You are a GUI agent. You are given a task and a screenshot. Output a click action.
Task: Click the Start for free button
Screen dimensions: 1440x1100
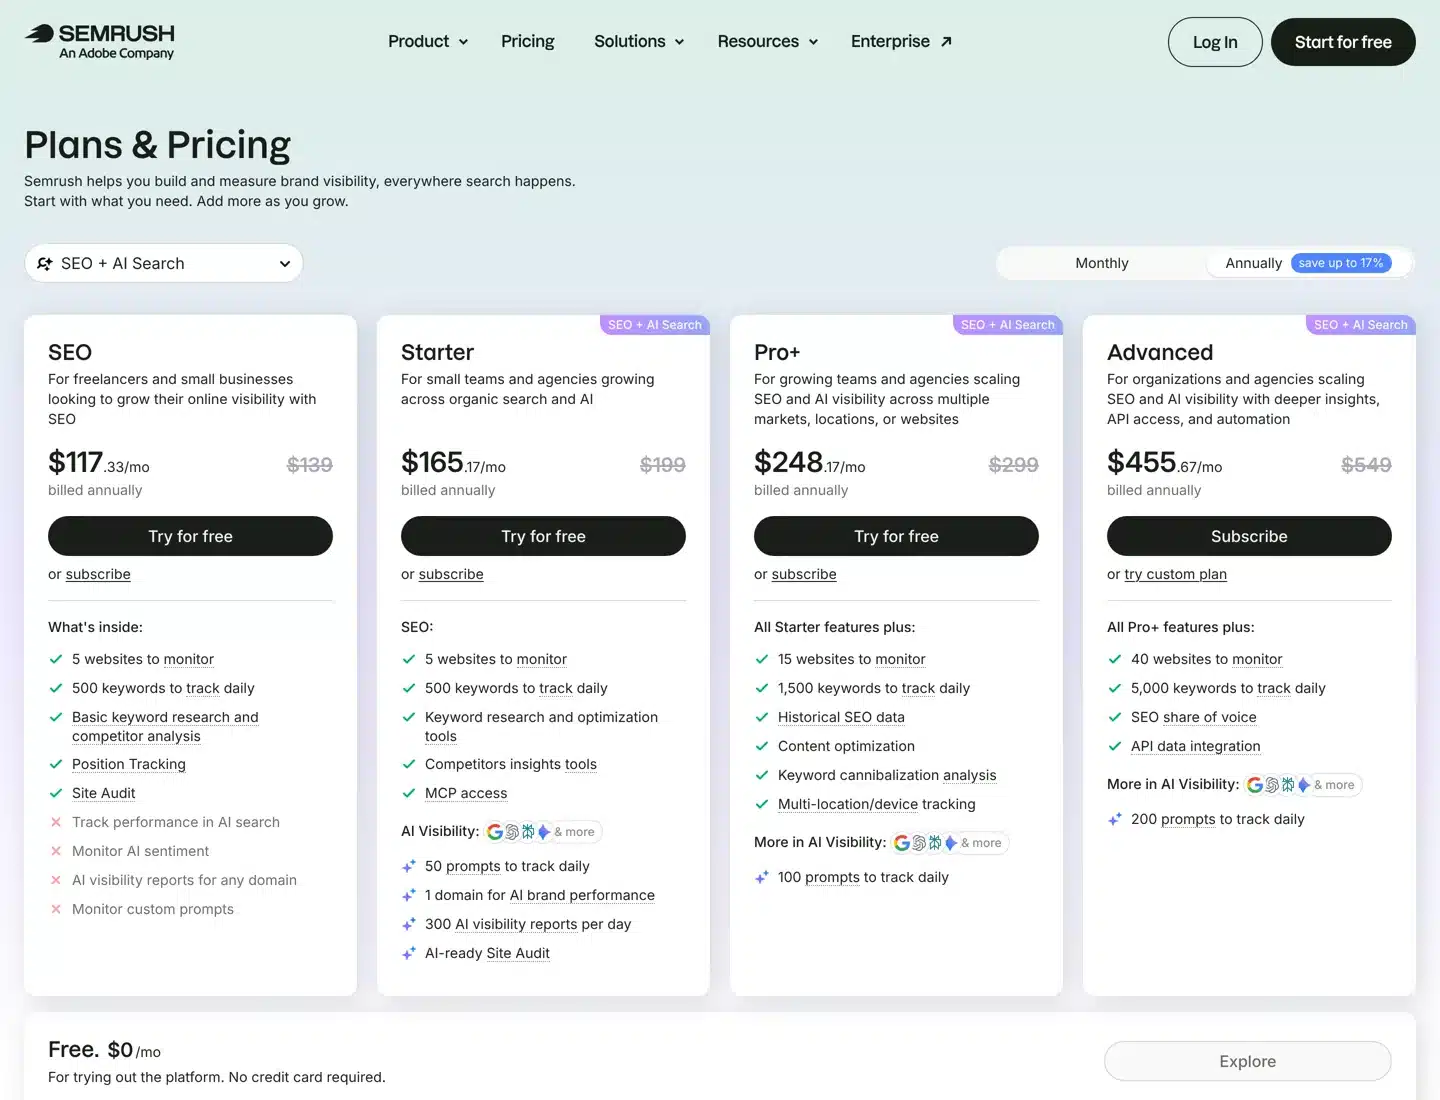(1343, 42)
